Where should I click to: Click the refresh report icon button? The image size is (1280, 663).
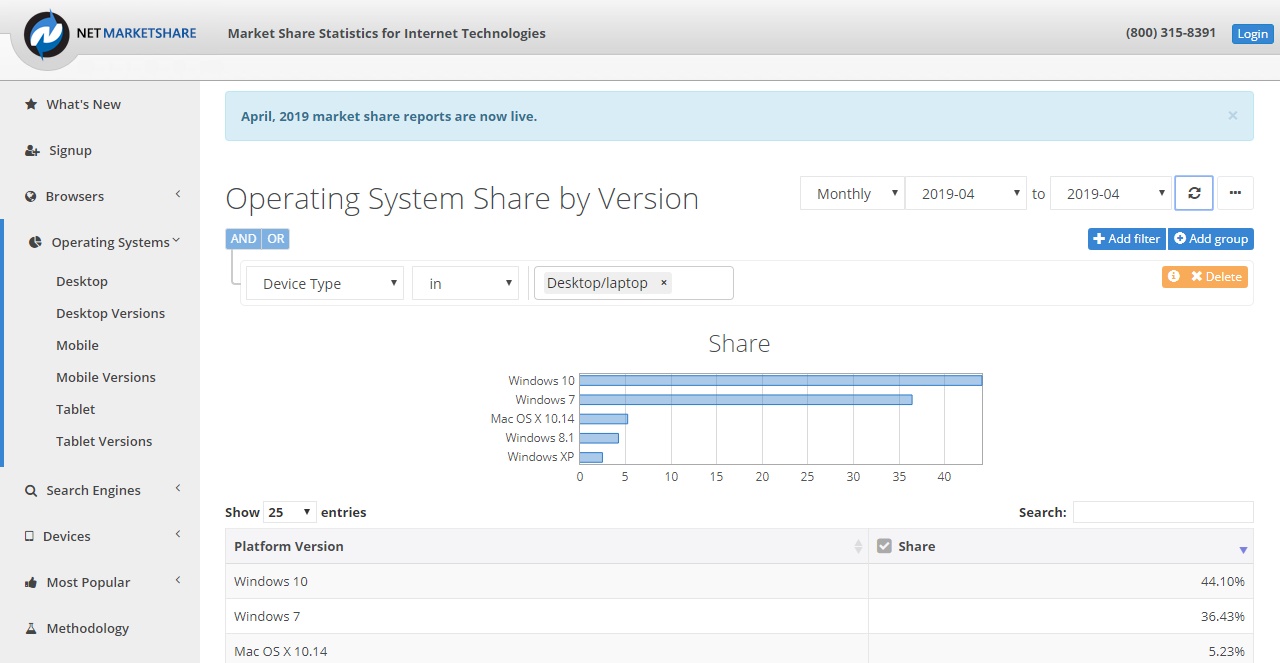point(1194,193)
